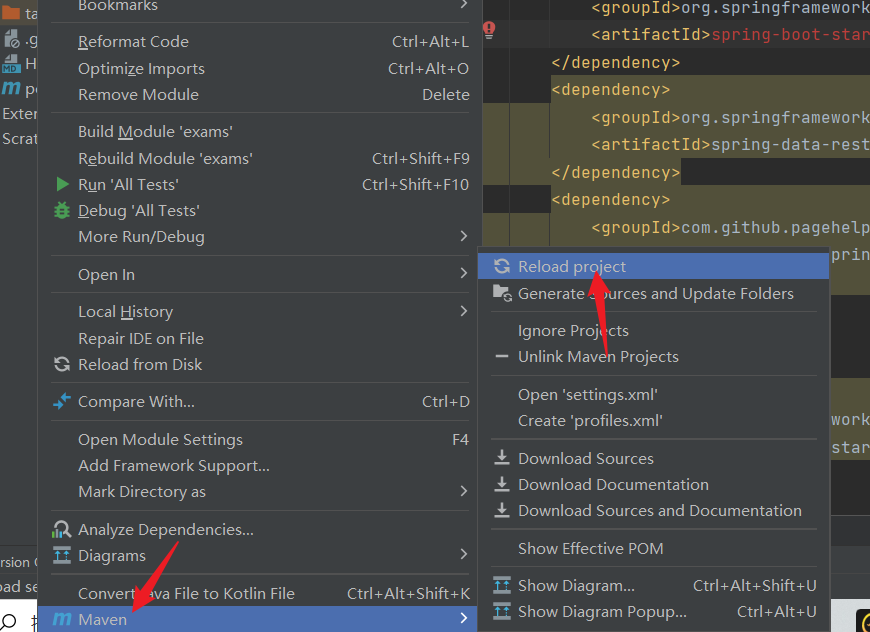Click the Diagrams entry icon

[62, 555]
